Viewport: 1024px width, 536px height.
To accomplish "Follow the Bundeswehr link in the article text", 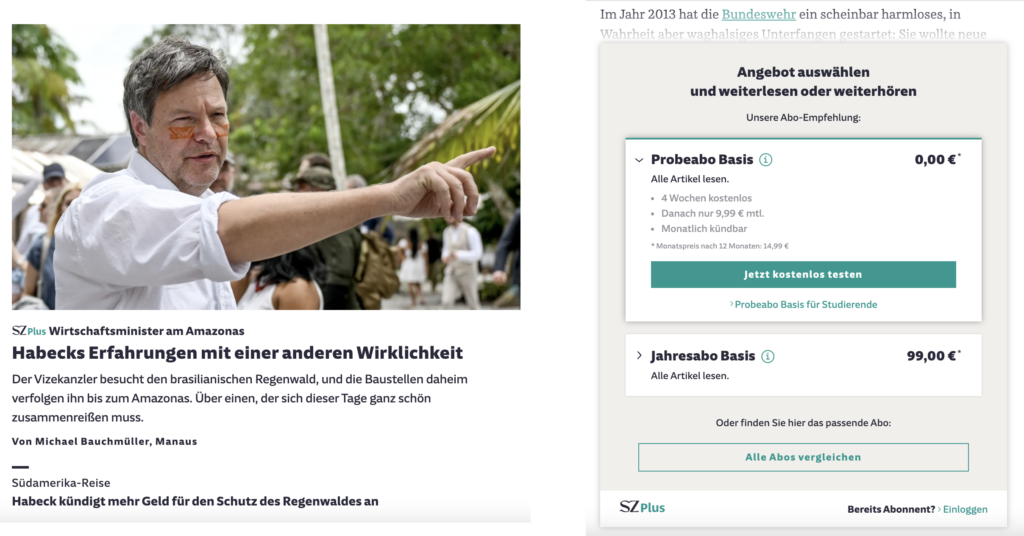I will click(x=758, y=14).
